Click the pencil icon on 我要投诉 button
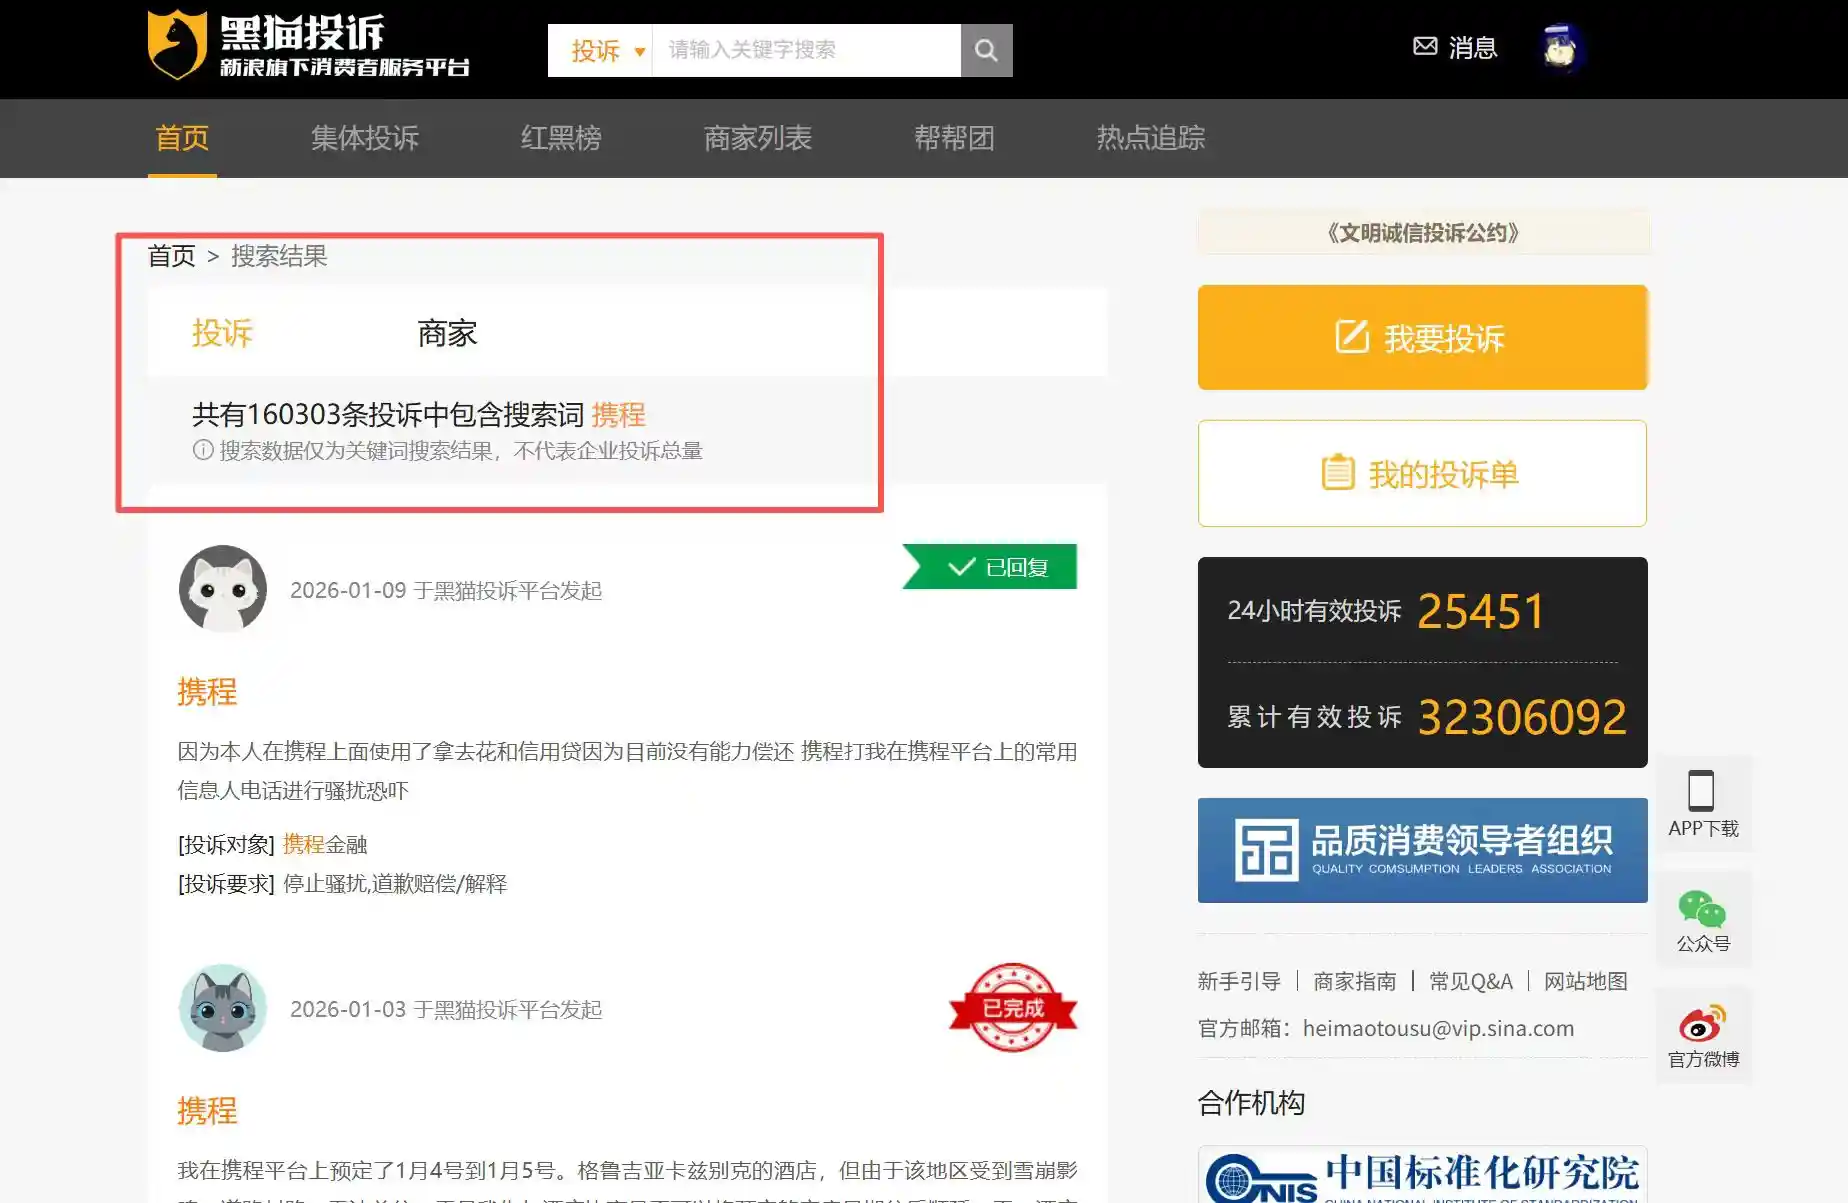The height and width of the screenshot is (1203, 1848). pyautogui.click(x=1351, y=337)
